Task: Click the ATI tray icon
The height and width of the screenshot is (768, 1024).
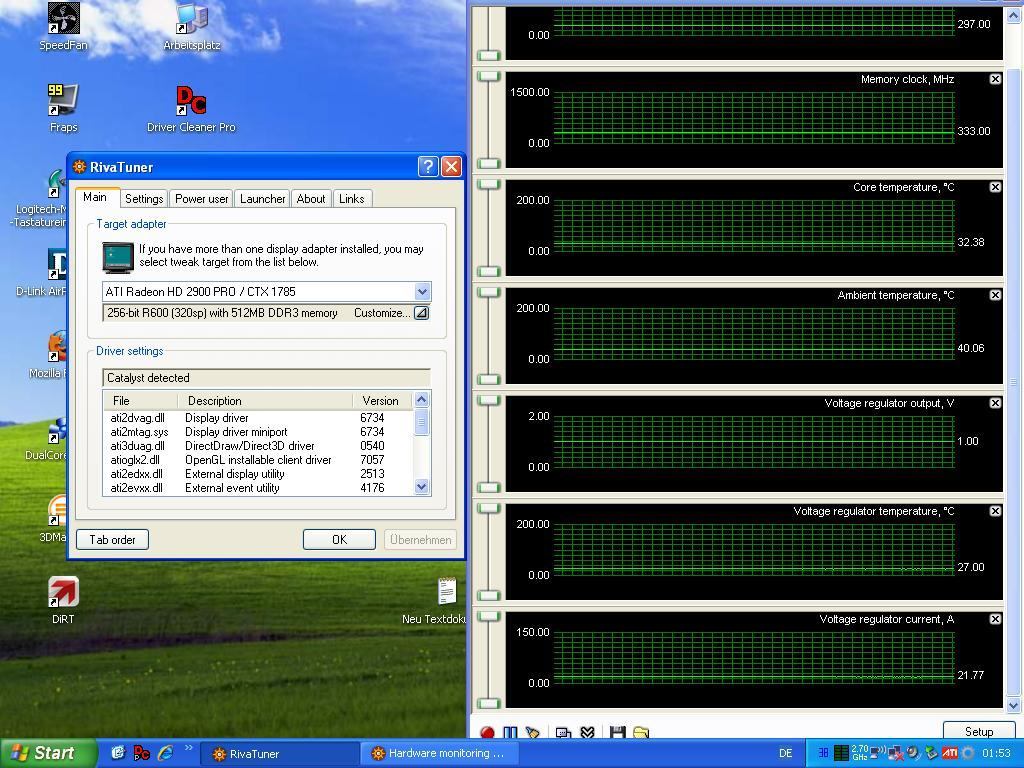Action: click(950, 753)
